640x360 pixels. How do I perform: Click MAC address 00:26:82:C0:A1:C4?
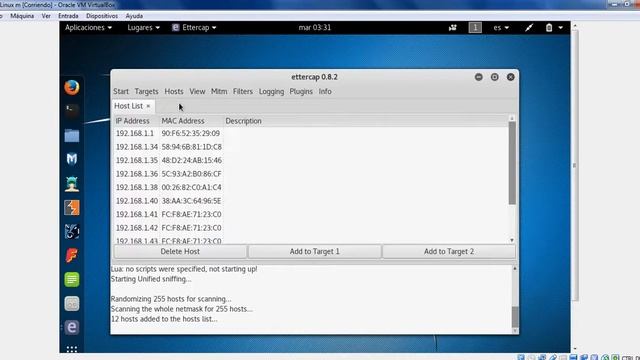pyautogui.click(x=191, y=187)
